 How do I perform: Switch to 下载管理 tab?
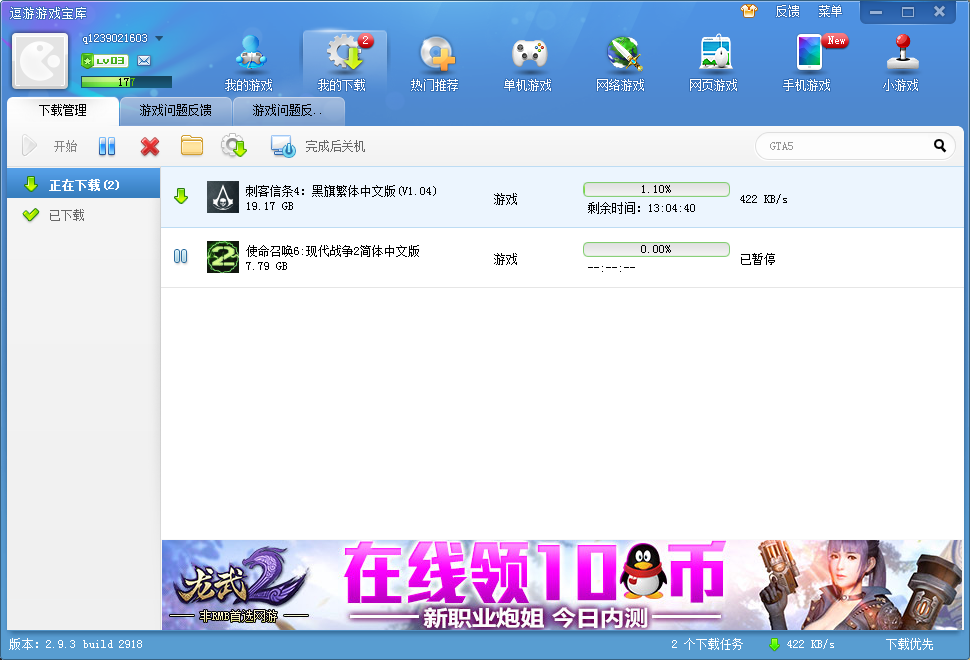(62, 111)
